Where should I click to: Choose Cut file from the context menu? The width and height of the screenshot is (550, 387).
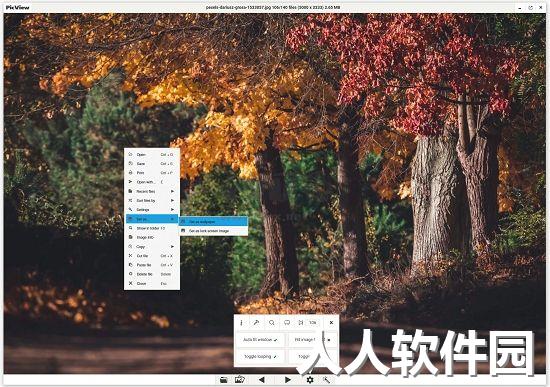point(152,256)
